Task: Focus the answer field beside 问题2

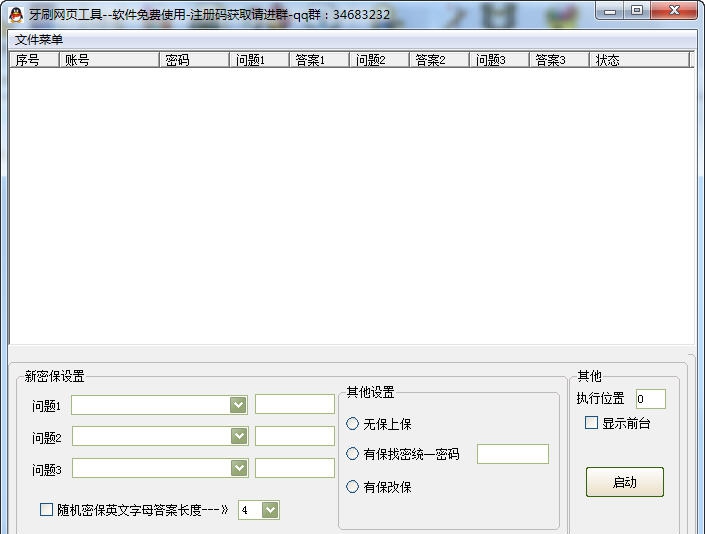Action: pos(295,436)
